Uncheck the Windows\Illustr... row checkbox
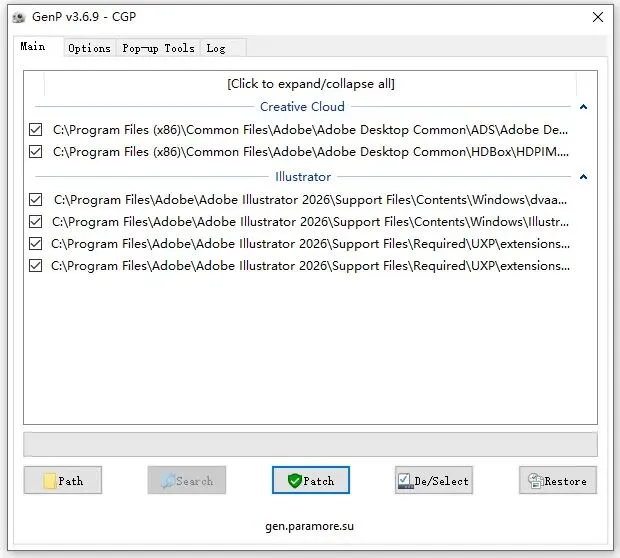This screenshot has width=620, height=558. click(x=36, y=222)
